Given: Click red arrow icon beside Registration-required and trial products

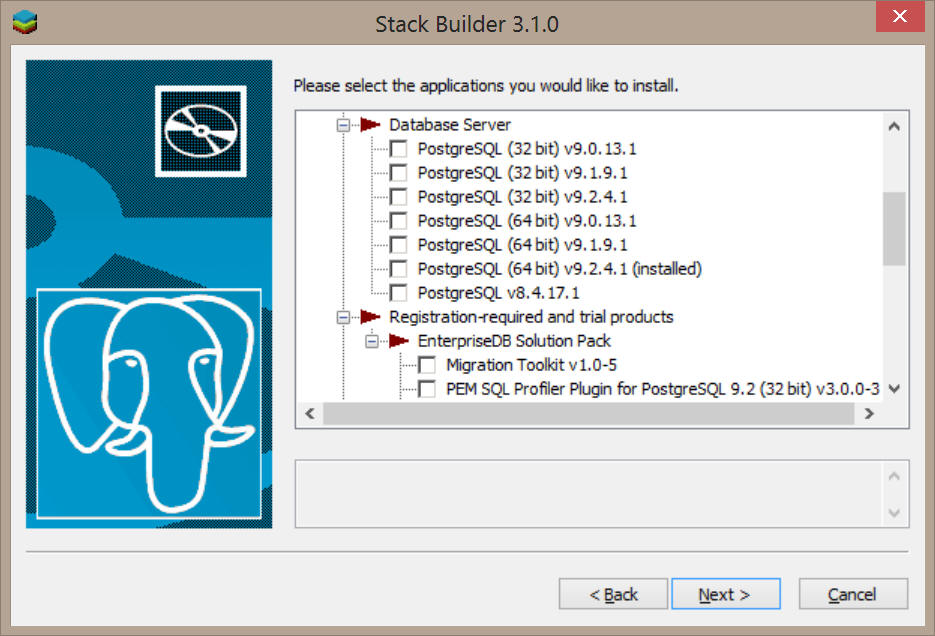Looking at the screenshot, I should click(370, 317).
